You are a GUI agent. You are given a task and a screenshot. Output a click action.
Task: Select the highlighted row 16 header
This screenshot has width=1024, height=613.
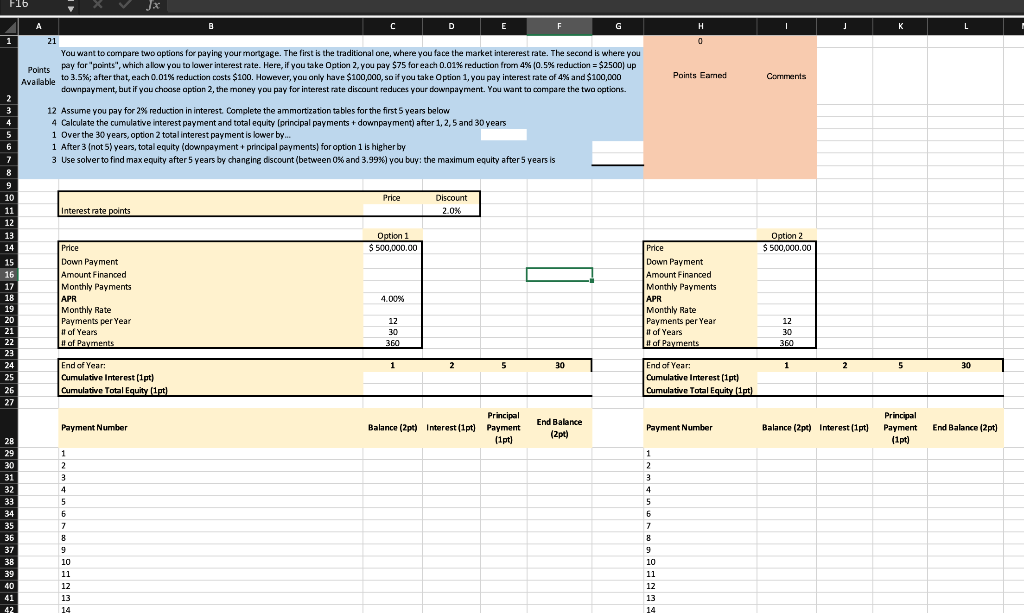(x=9, y=274)
